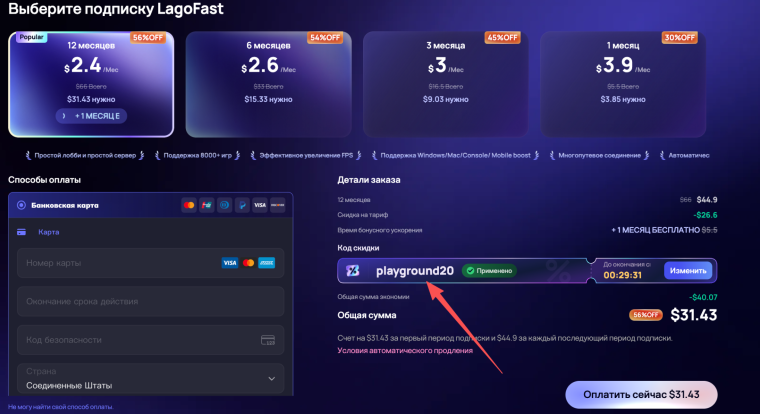Open the Страна country dropdown
This screenshot has width=760, height=414.
150,379
